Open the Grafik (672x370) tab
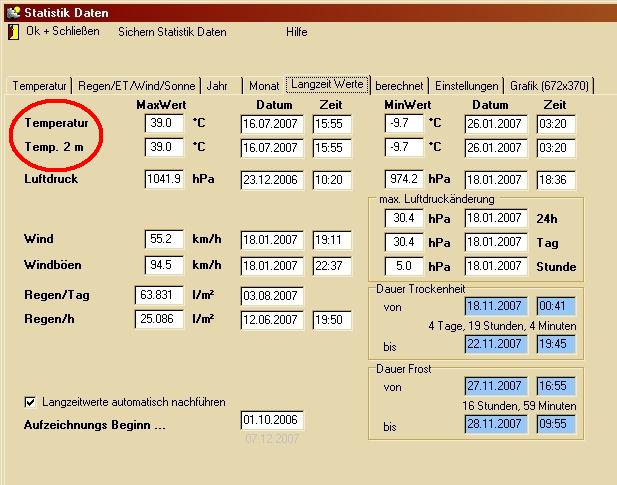This screenshot has height=485, width=617. tap(549, 86)
